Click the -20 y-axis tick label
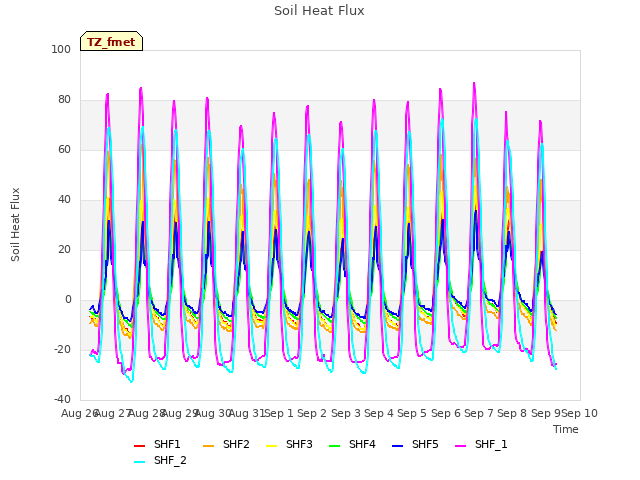 pos(62,349)
